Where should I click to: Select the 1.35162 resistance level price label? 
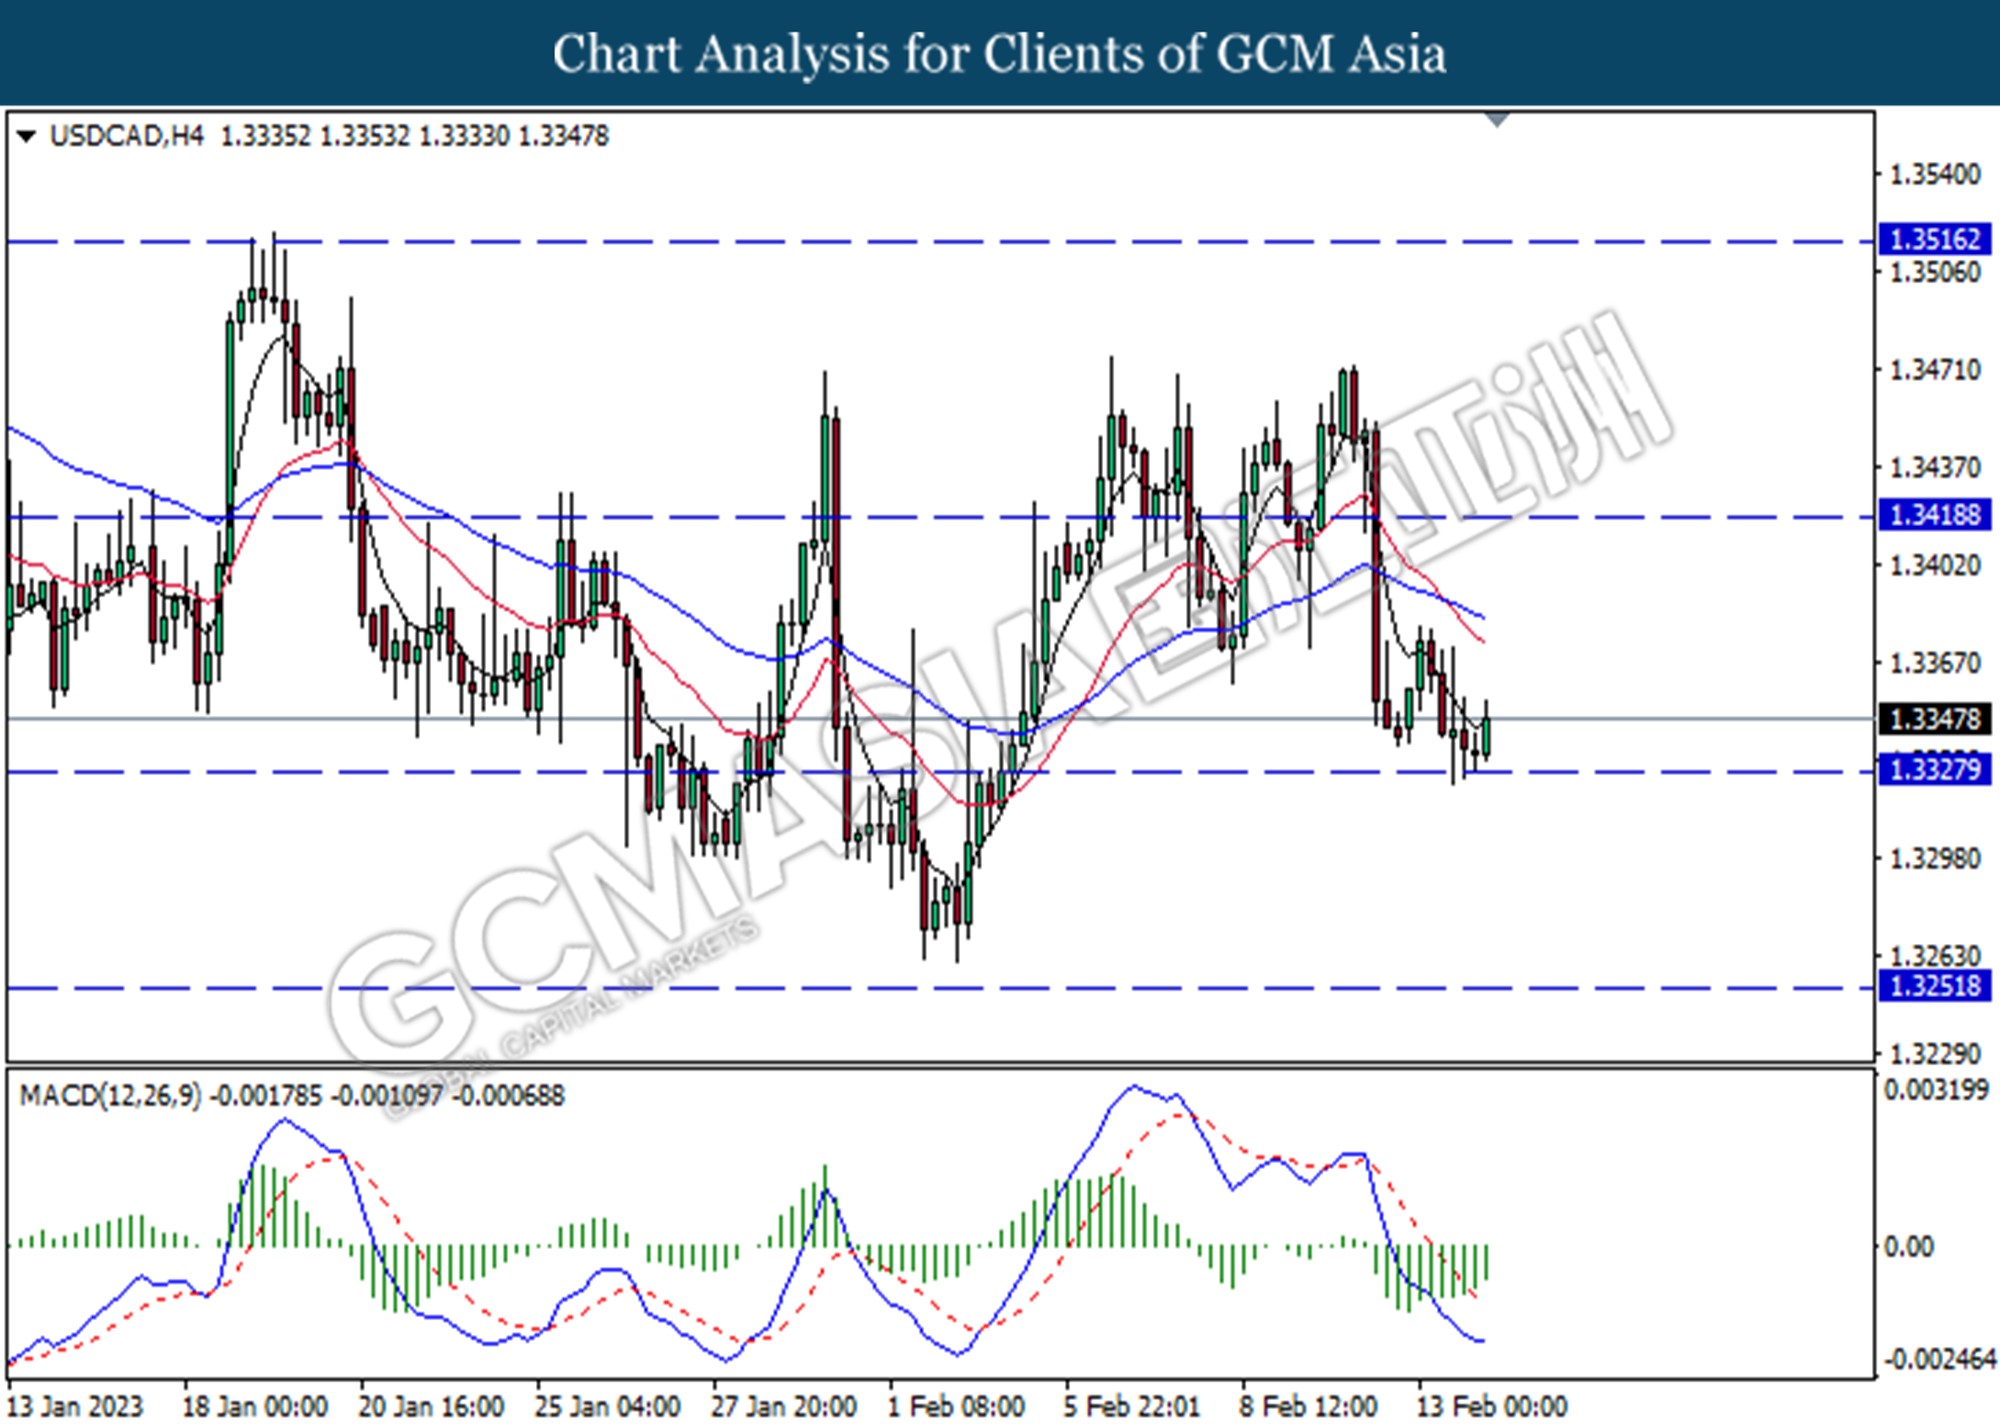tap(1935, 240)
